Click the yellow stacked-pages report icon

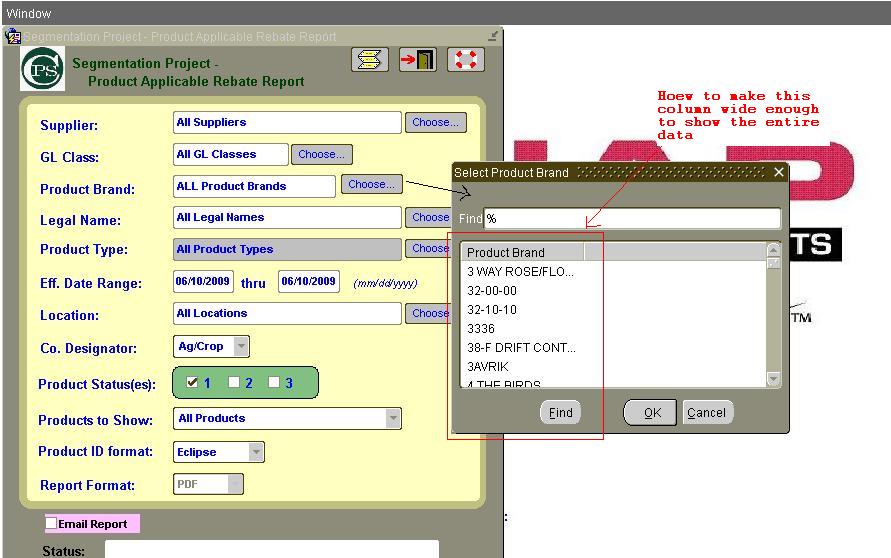coord(370,60)
